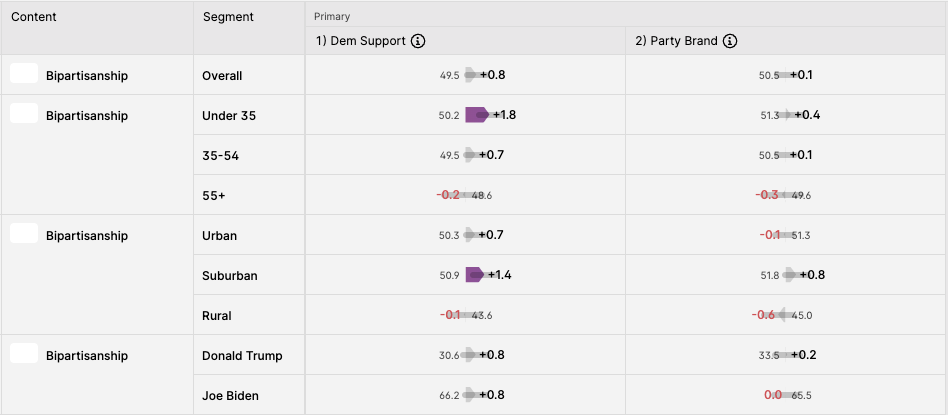Click the -0.6 value for Rural Party Brand

(x=763, y=315)
